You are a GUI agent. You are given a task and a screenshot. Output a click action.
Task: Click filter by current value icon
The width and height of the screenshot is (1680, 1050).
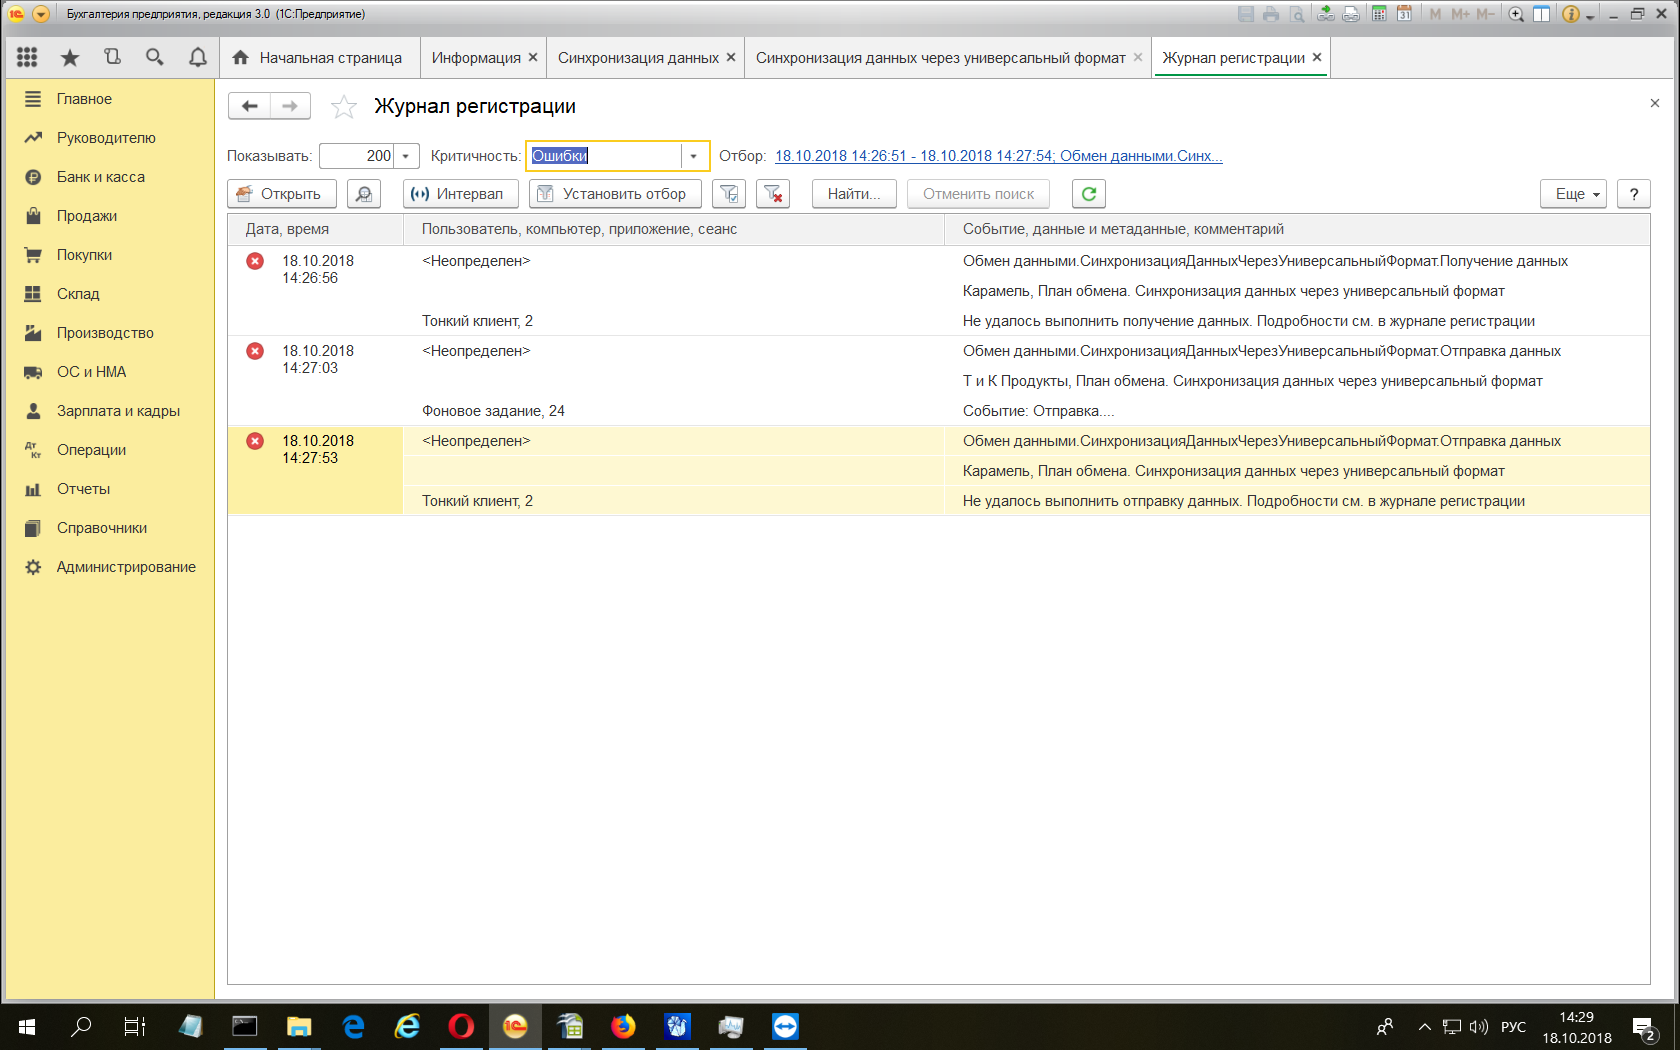[x=729, y=194]
